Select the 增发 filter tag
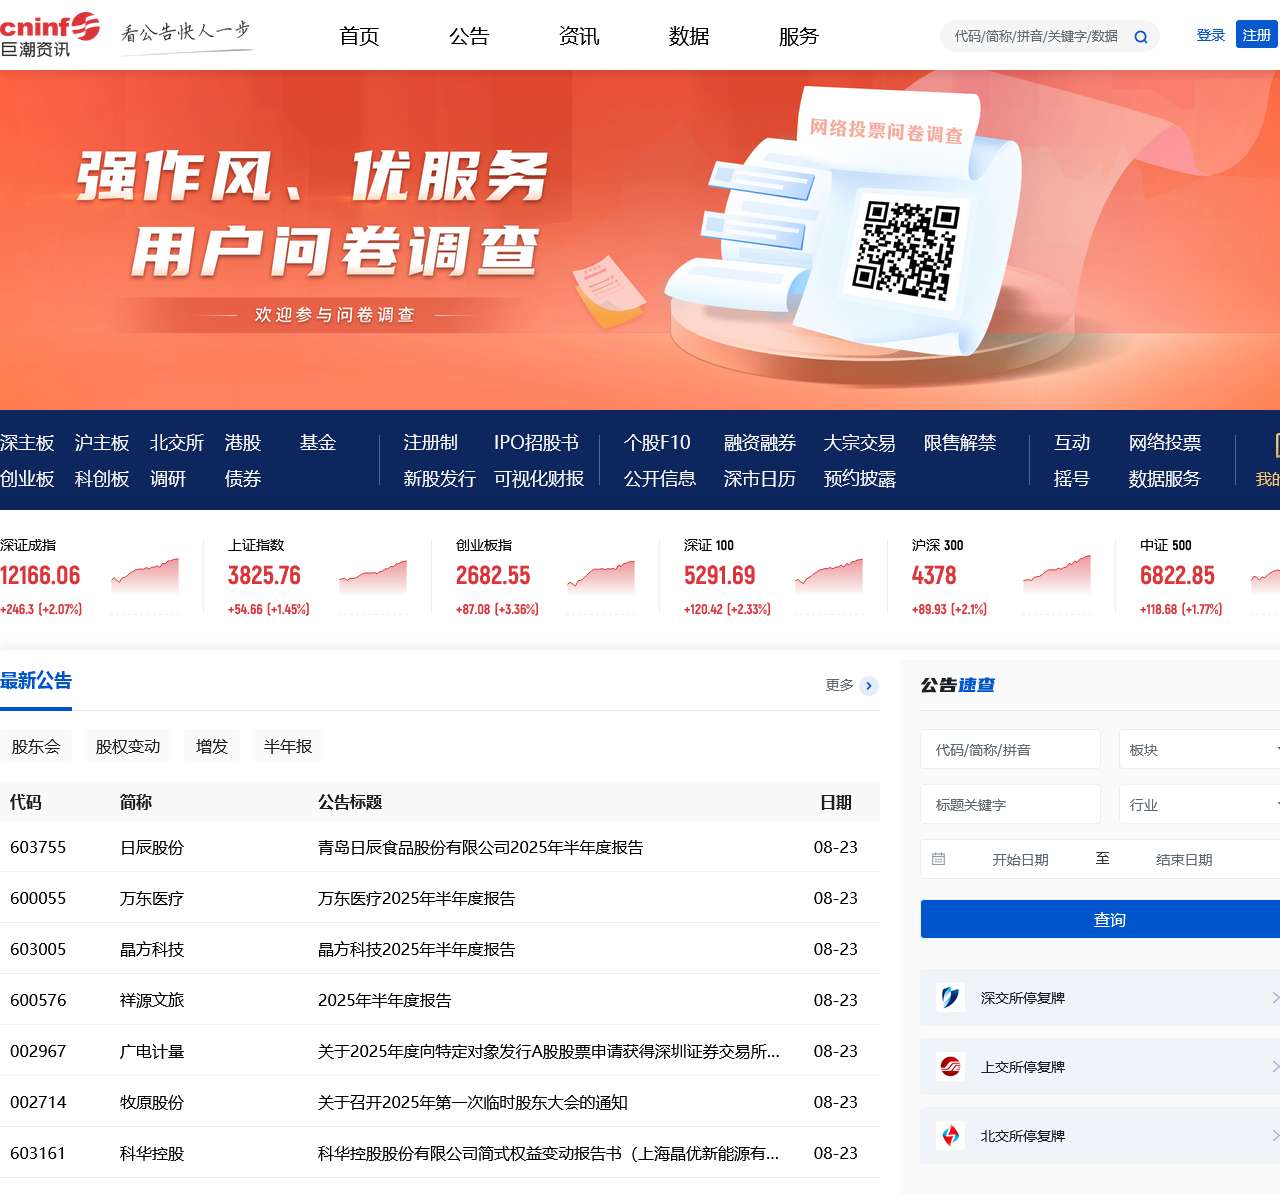Viewport: 1280px width, 1195px height. 211,745
